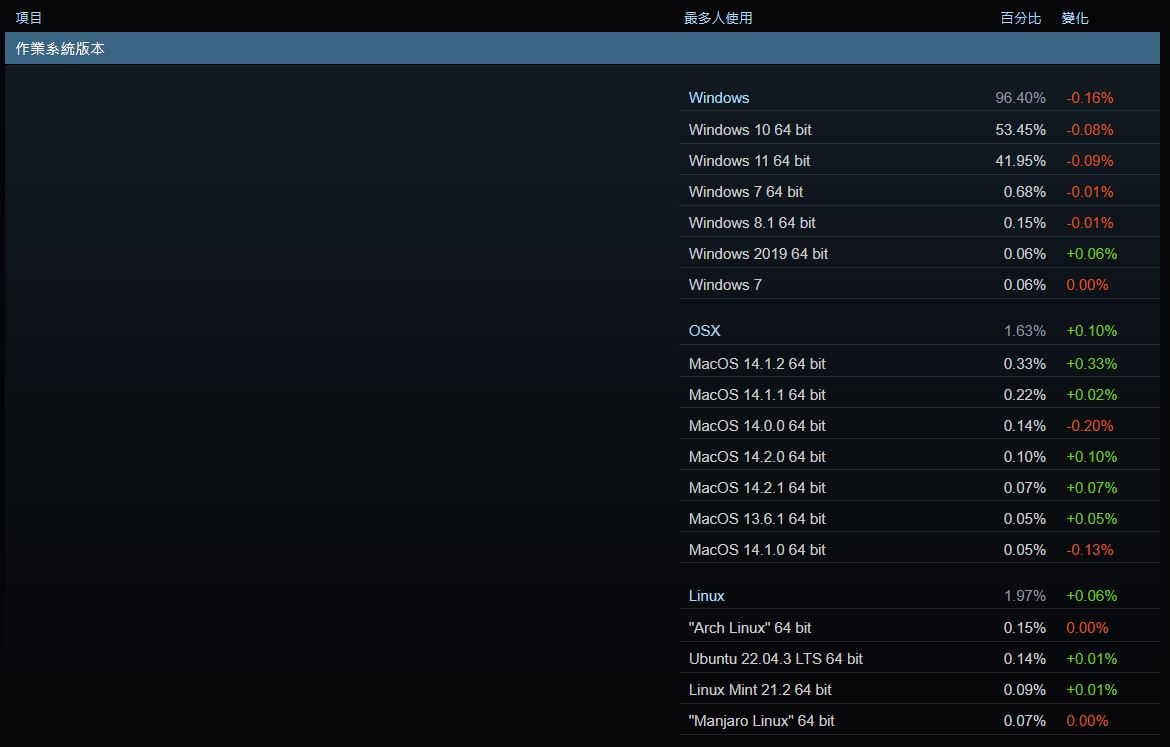Click the 變化 column header

click(1074, 18)
